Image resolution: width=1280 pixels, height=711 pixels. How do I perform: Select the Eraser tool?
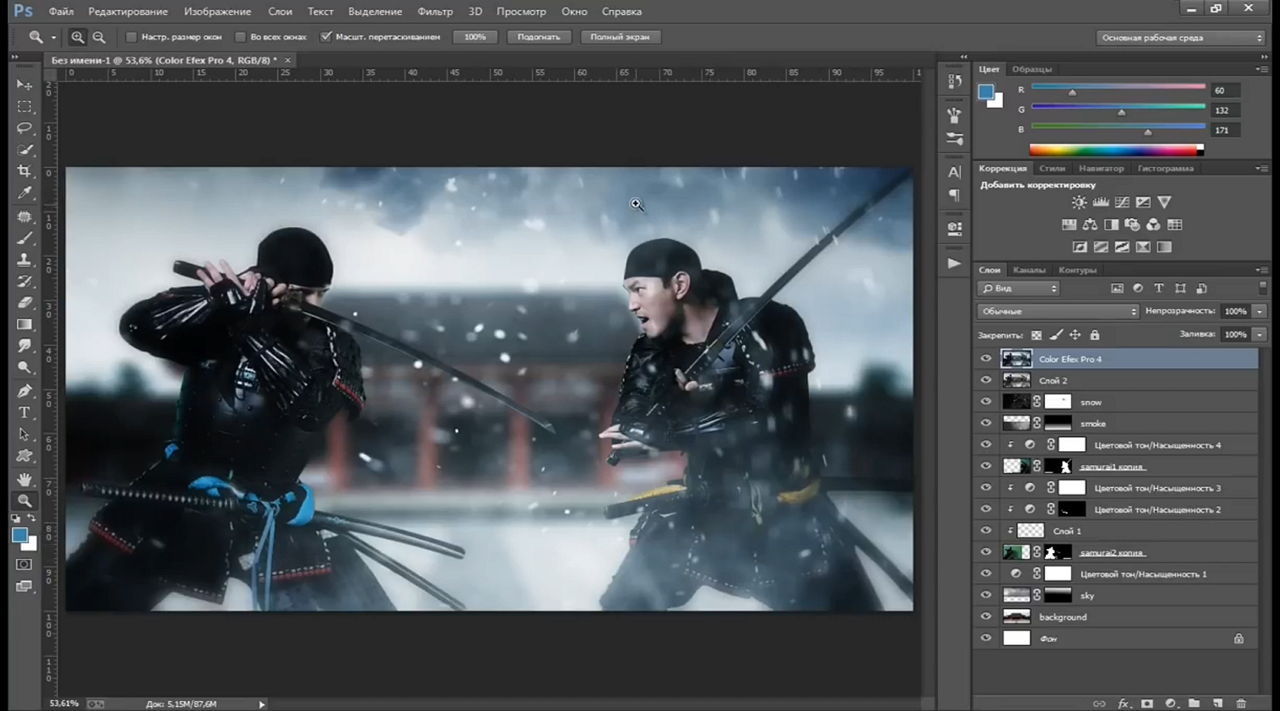tap(25, 303)
